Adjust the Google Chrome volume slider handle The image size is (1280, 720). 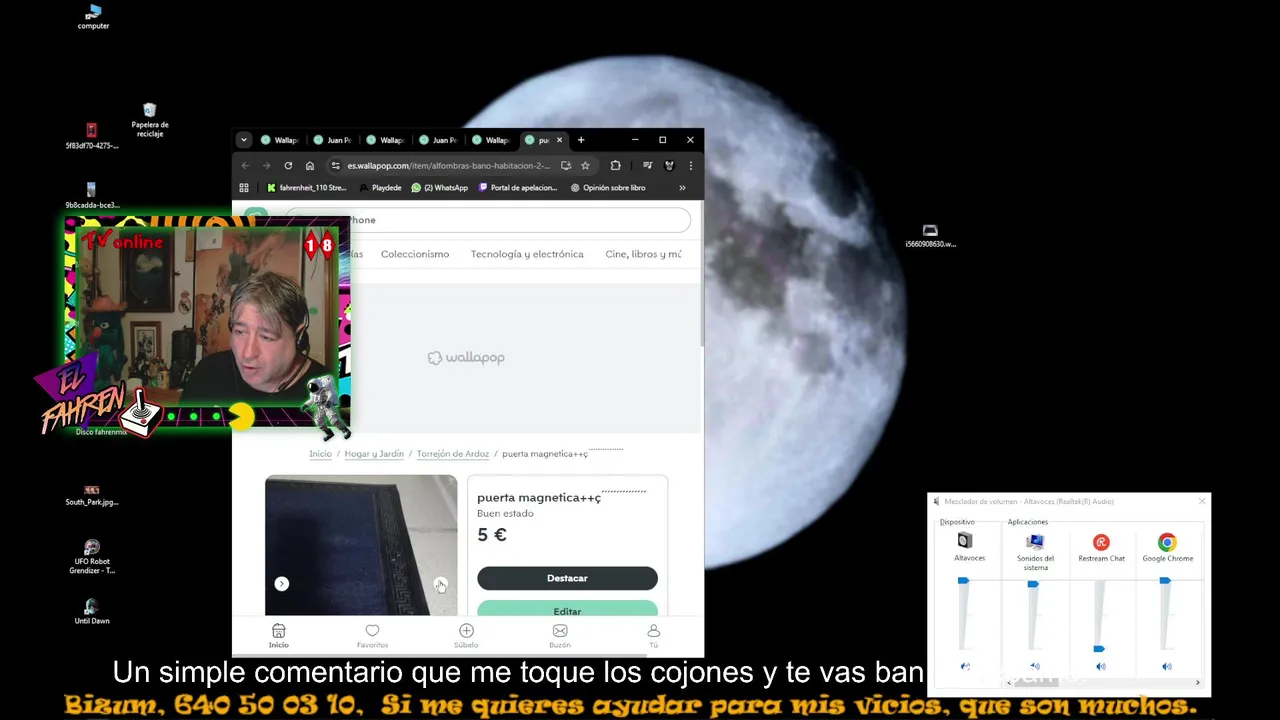click(1165, 581)
